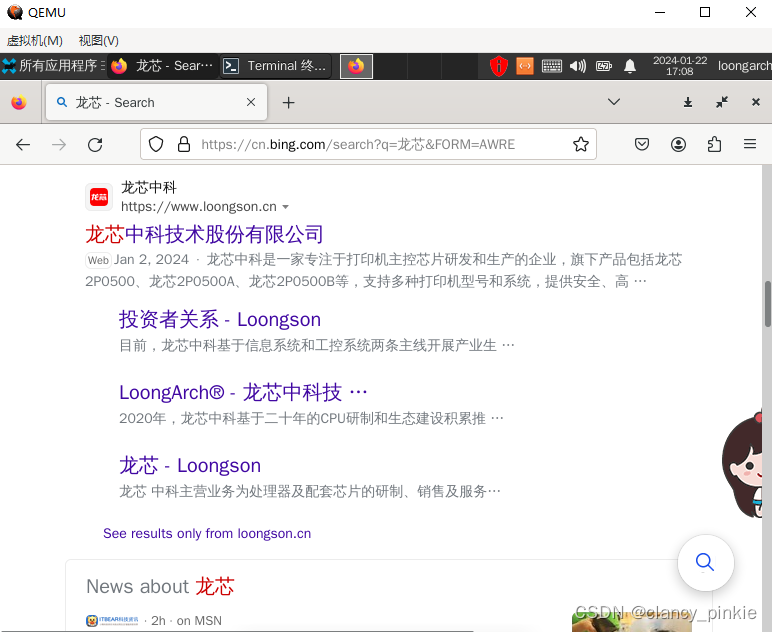Open the 所有应用程序 applications menu
Image resolution: width=772 pixels, height=632 pixels.
point(53,65)
